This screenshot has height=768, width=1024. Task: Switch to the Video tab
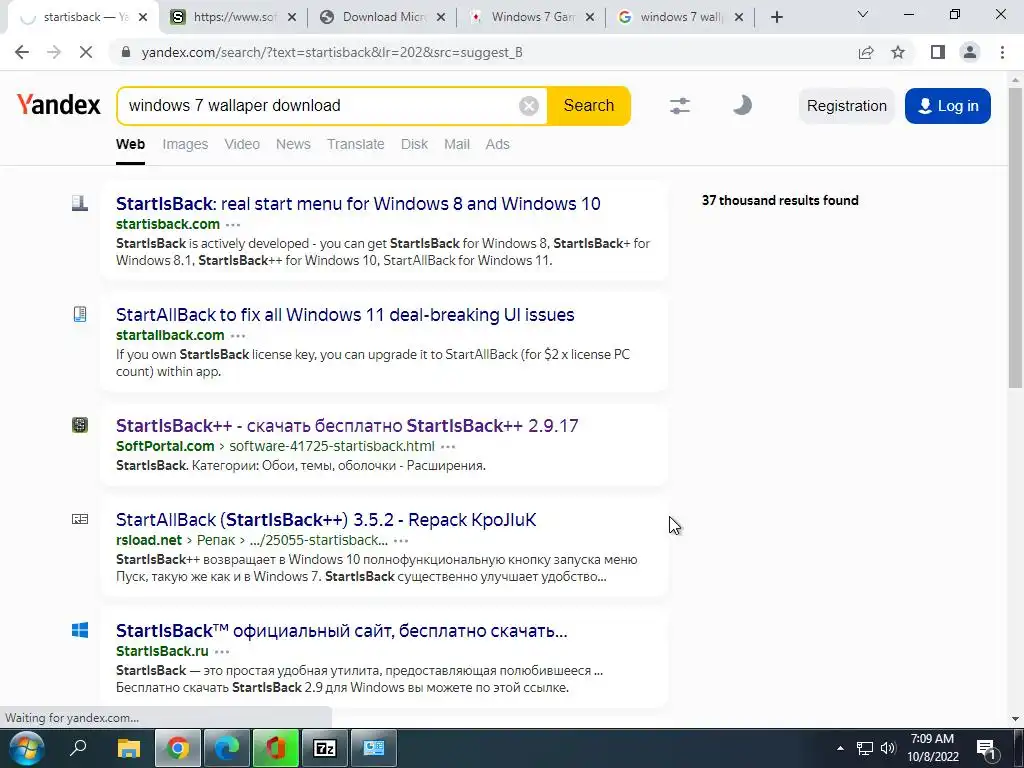[x=242, y=144]
